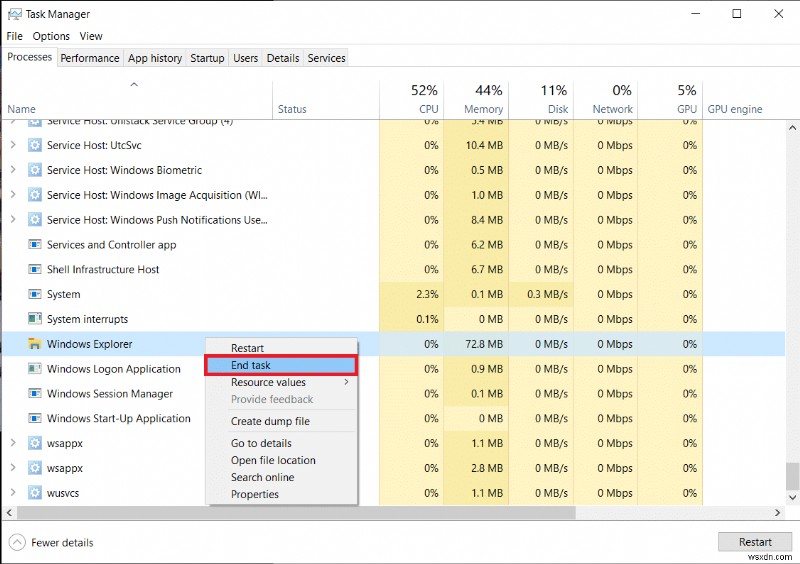The image size is (800, 564).
Task: Click the Service Host: UtcSvc gear icon
Action: coord(35,145)
